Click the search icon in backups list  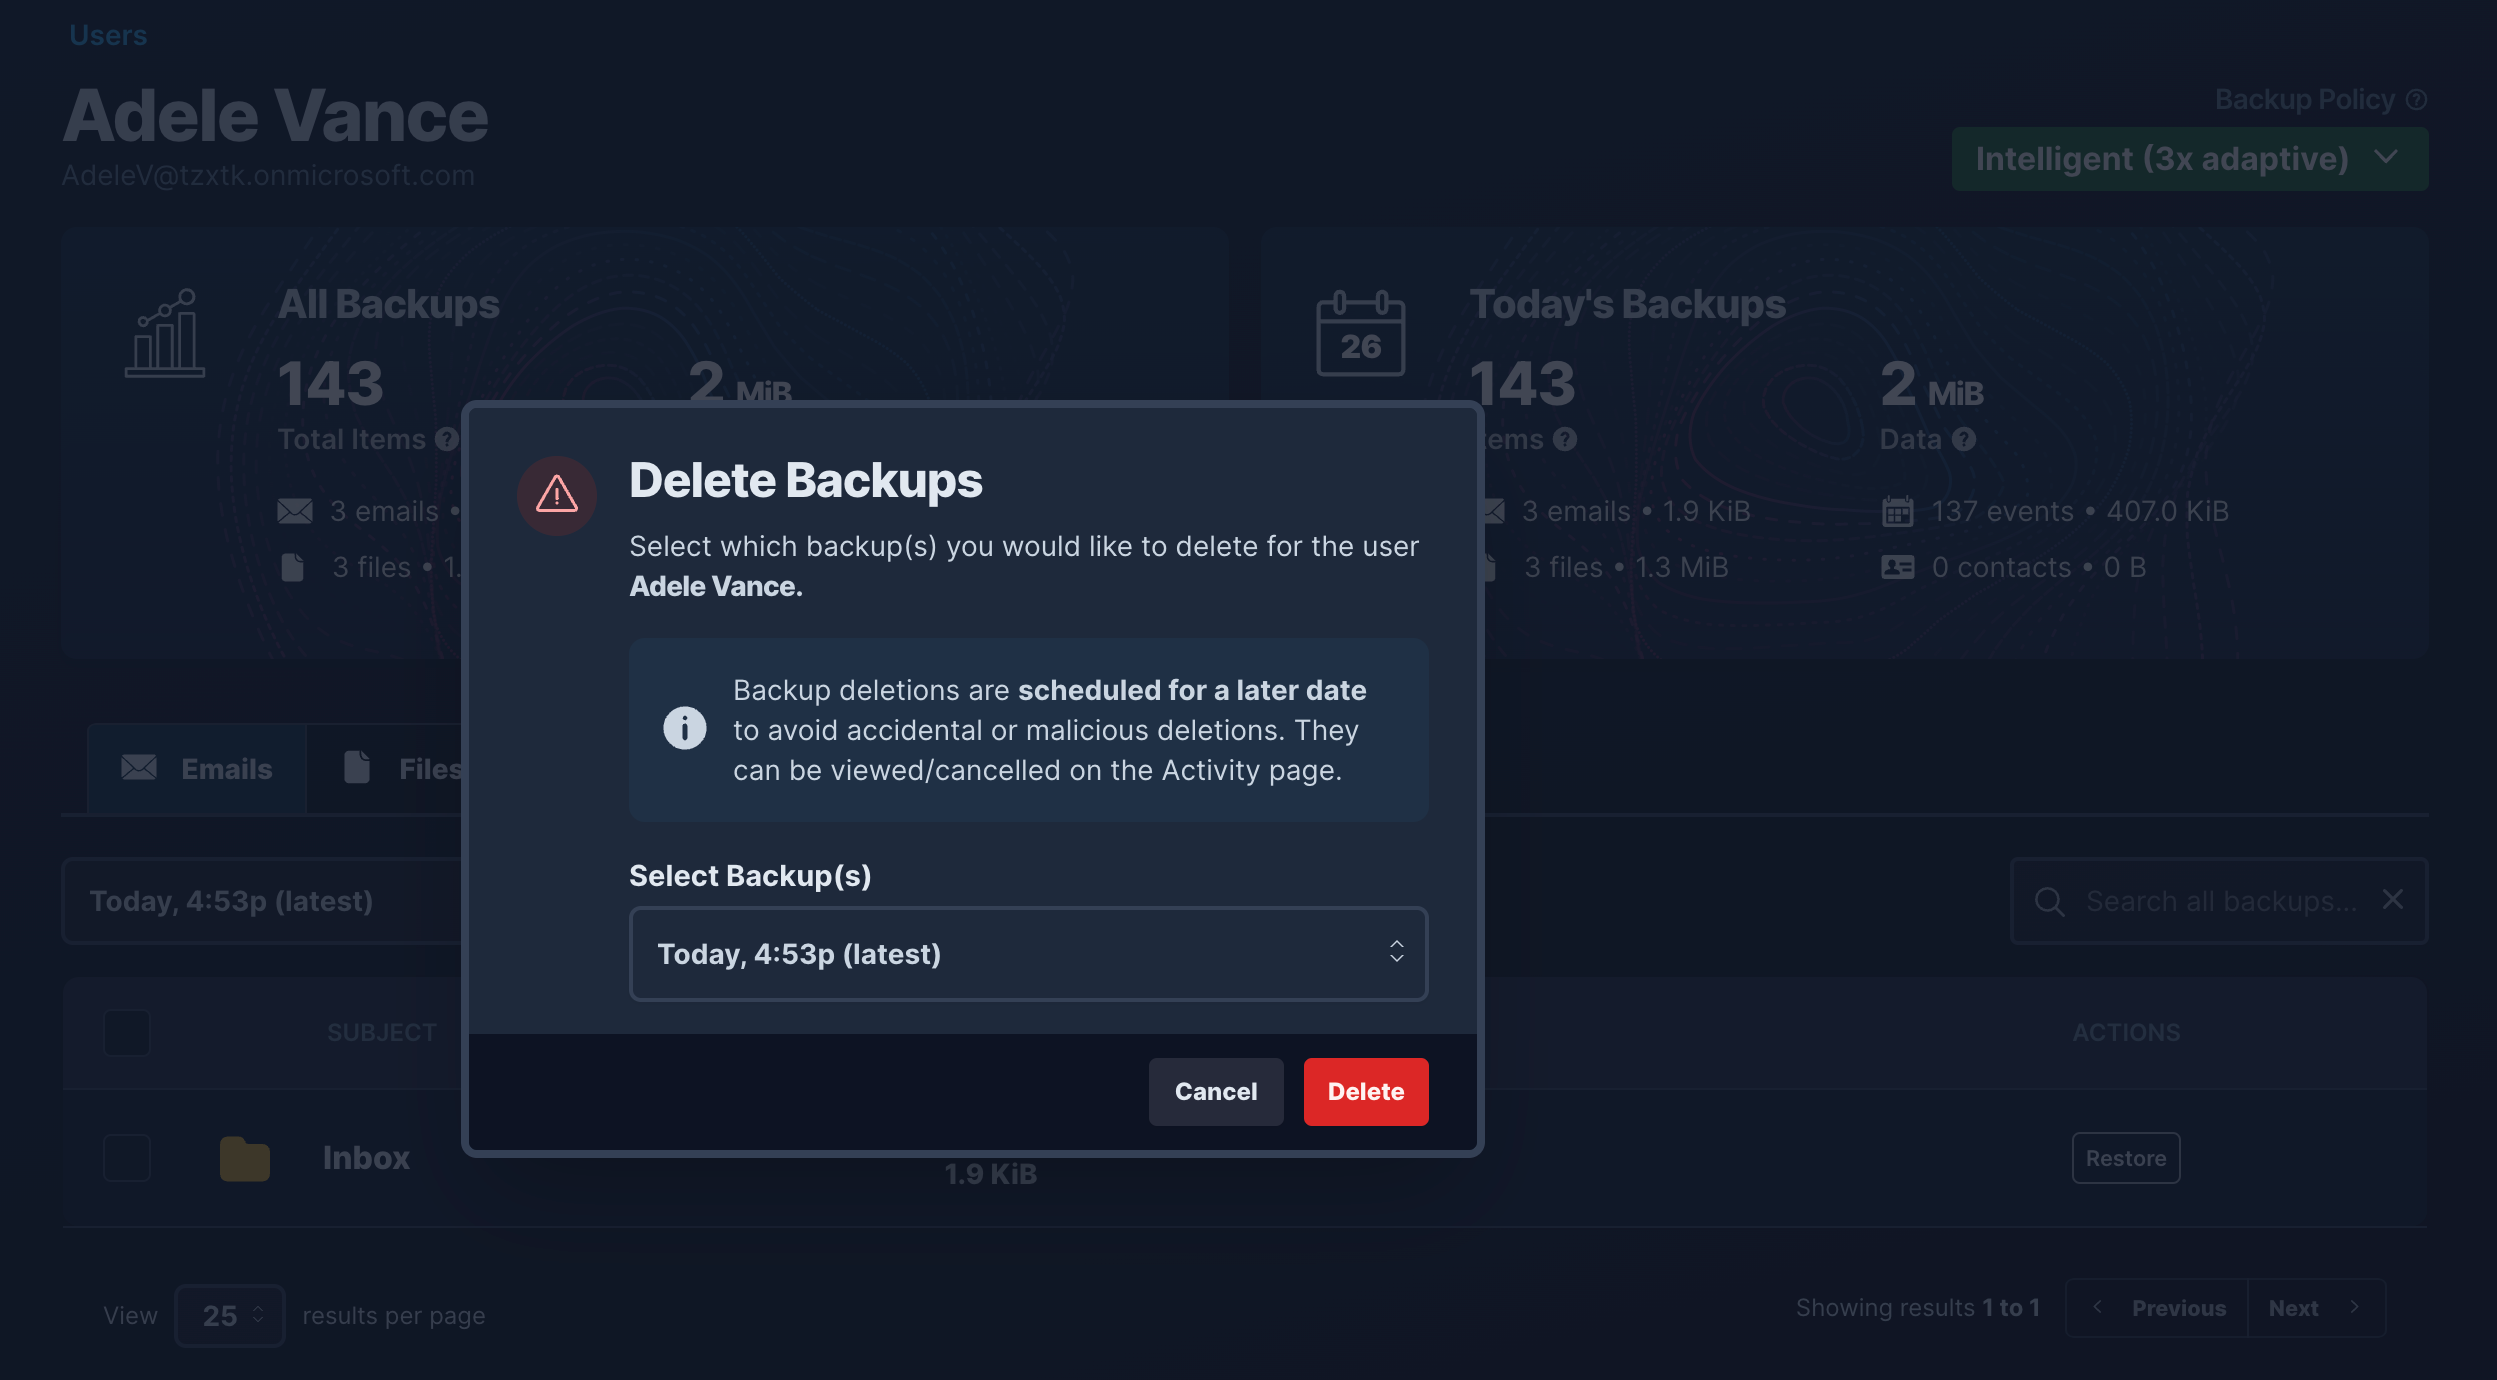(2050, 901)
